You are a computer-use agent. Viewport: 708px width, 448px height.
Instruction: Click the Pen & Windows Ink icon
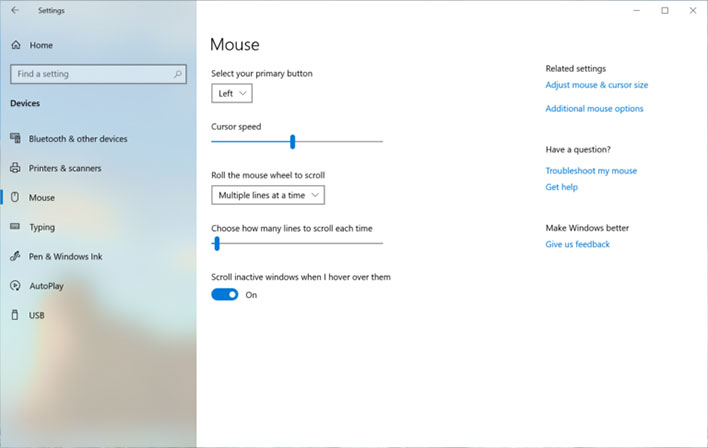(x=15, y=256)
